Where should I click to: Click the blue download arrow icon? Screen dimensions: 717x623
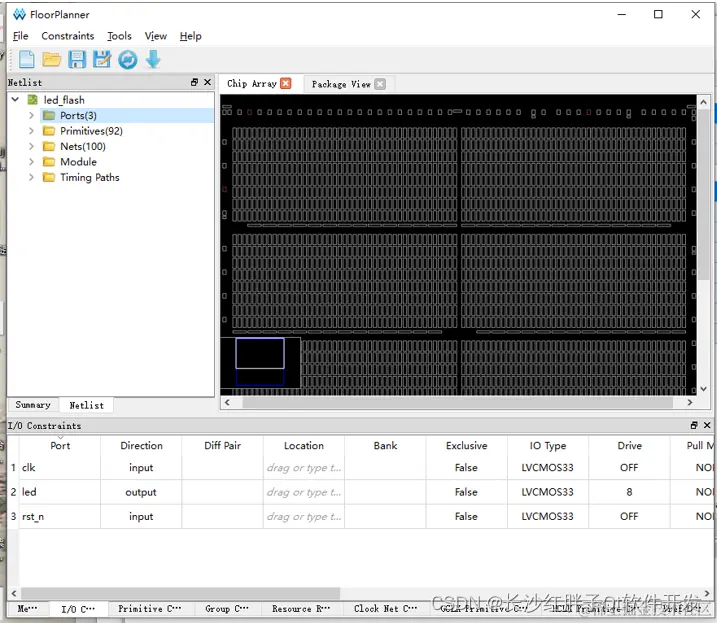tap(153, 59)
